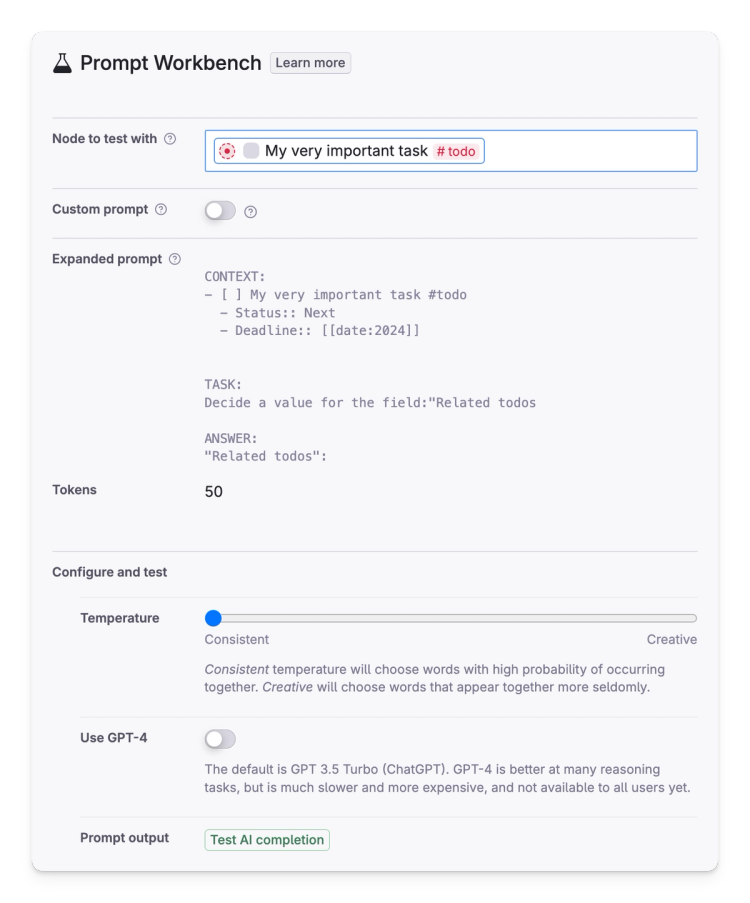
Task: Check the checkbox inside the task node
Action: click(x=253, y=150)
